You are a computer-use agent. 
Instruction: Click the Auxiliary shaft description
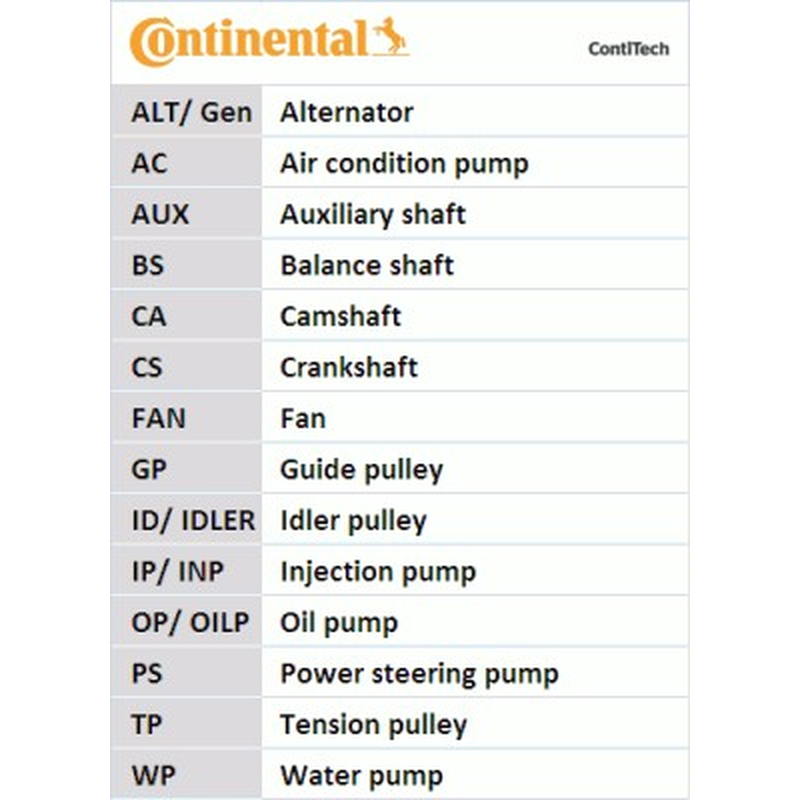372,214
